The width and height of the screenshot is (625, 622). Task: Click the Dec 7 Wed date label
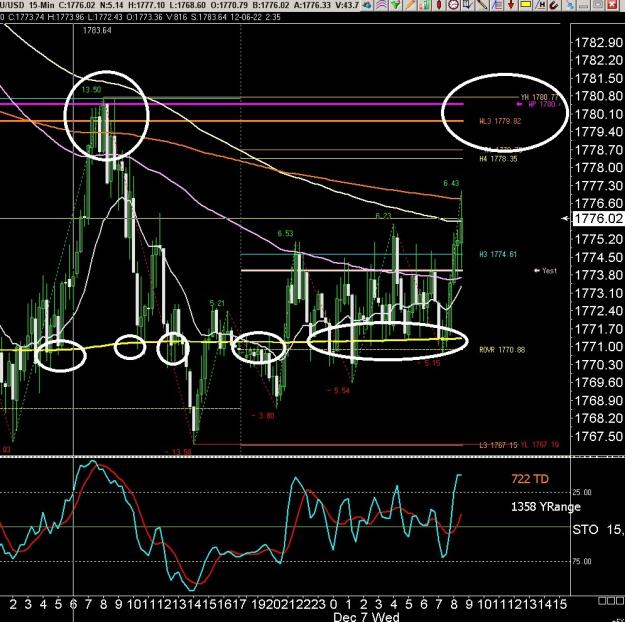[x=366, y=617]
